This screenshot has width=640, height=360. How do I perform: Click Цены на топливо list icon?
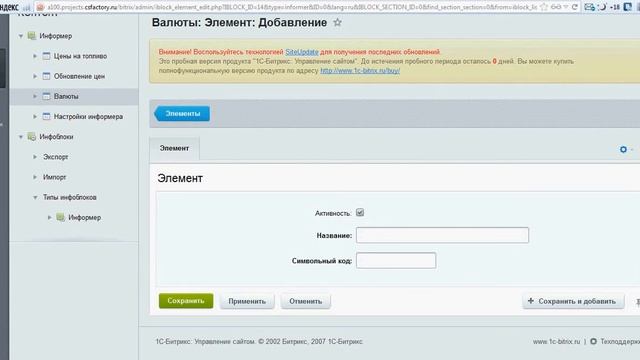coord(47,56)
